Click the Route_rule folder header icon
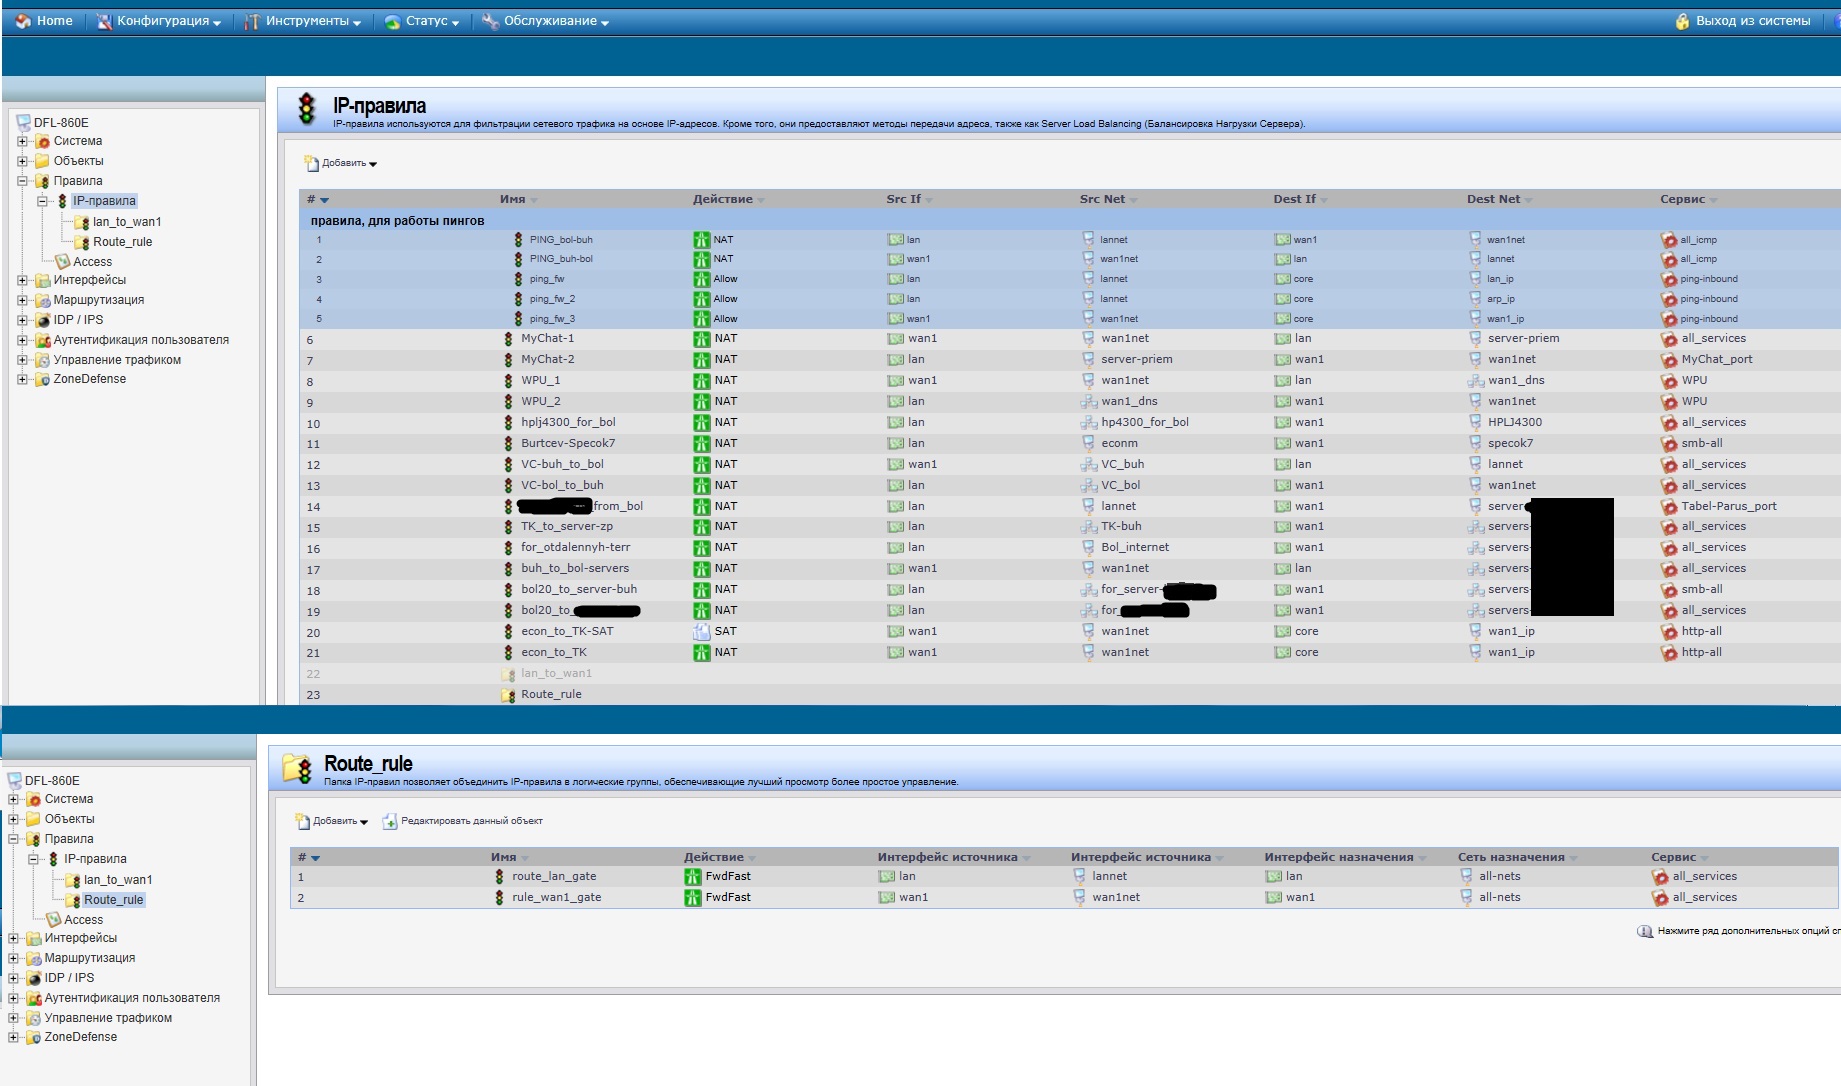Viewport: 1841px width, 1086px height. [297, 768]
